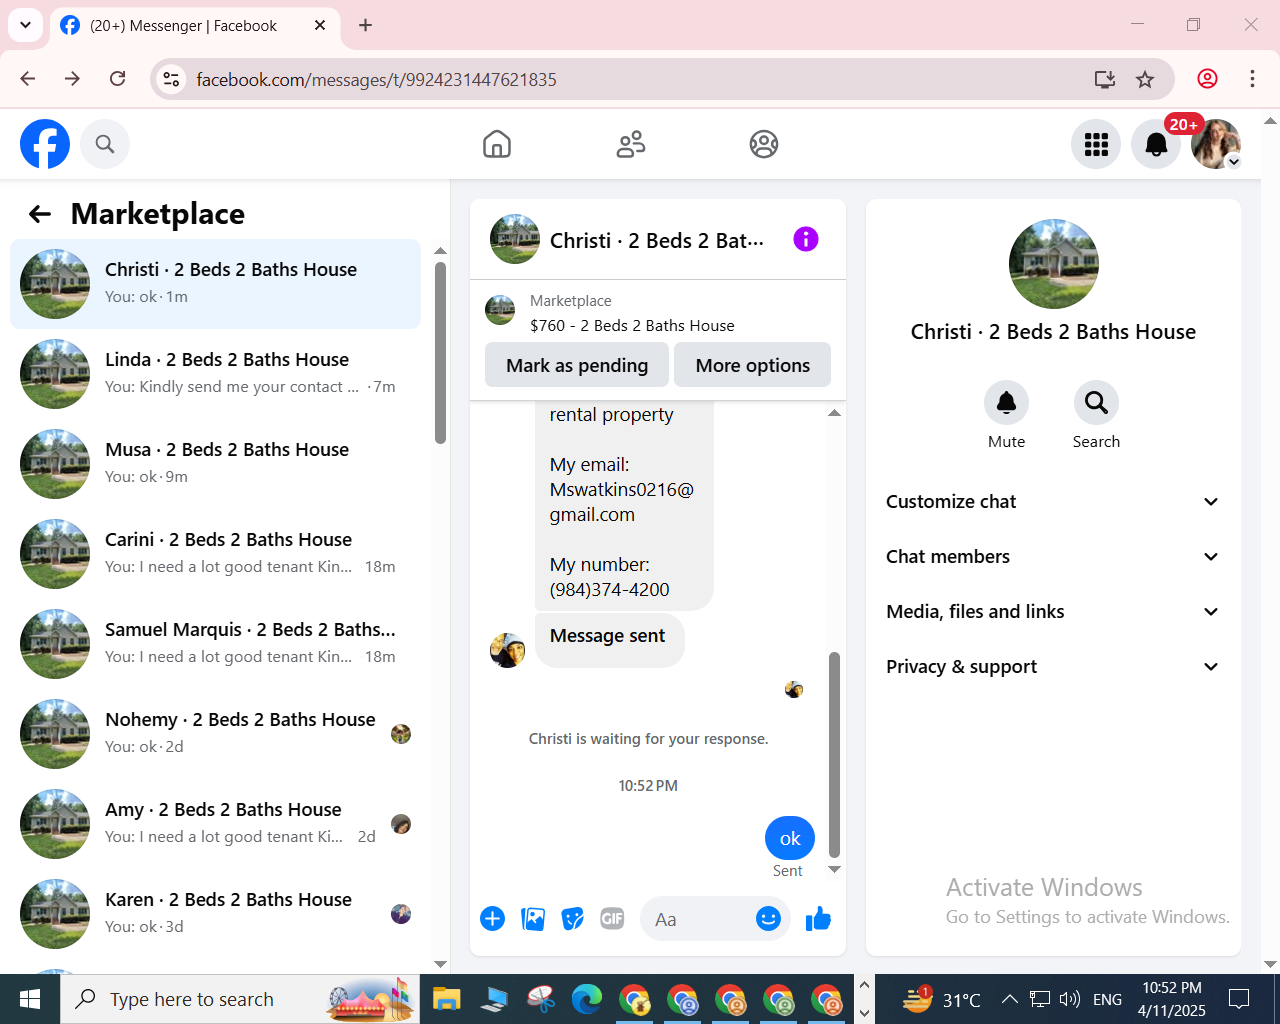Open the emoji picker in message box
The image size is (1280, 1024).
(768, 919)
